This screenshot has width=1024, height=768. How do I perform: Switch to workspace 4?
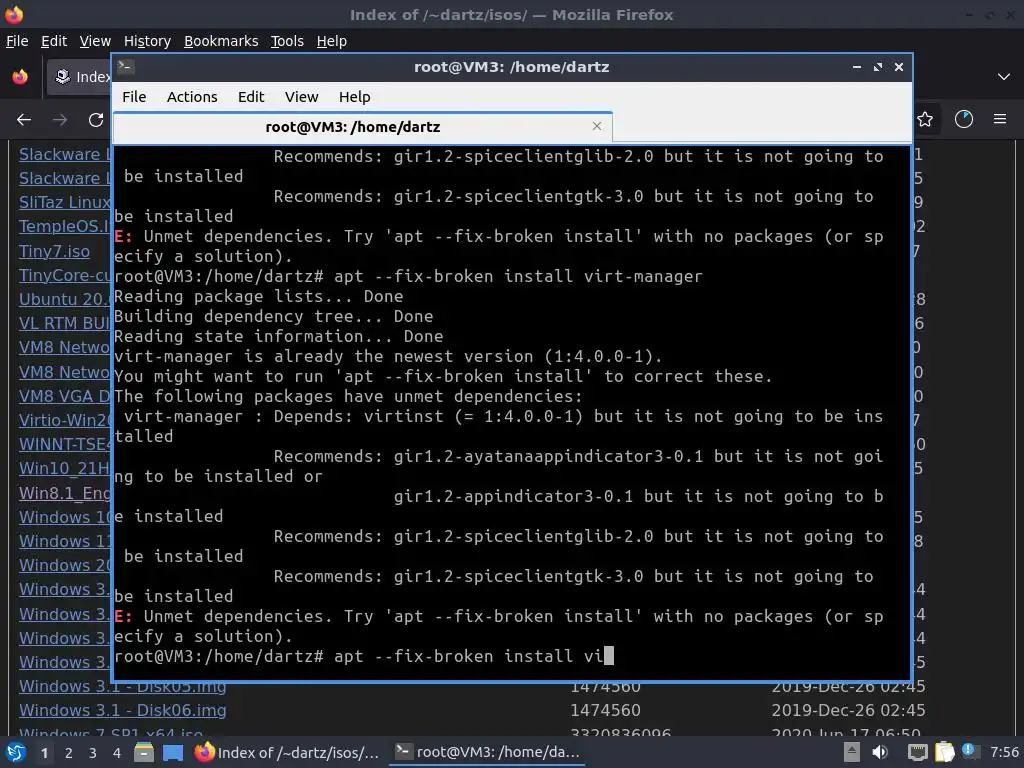click(x=117, y=753)
